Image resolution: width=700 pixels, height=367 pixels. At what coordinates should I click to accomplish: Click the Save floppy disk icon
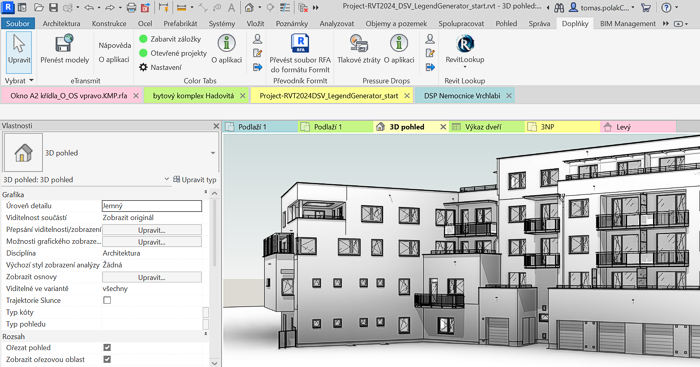[x=53, y=7]
